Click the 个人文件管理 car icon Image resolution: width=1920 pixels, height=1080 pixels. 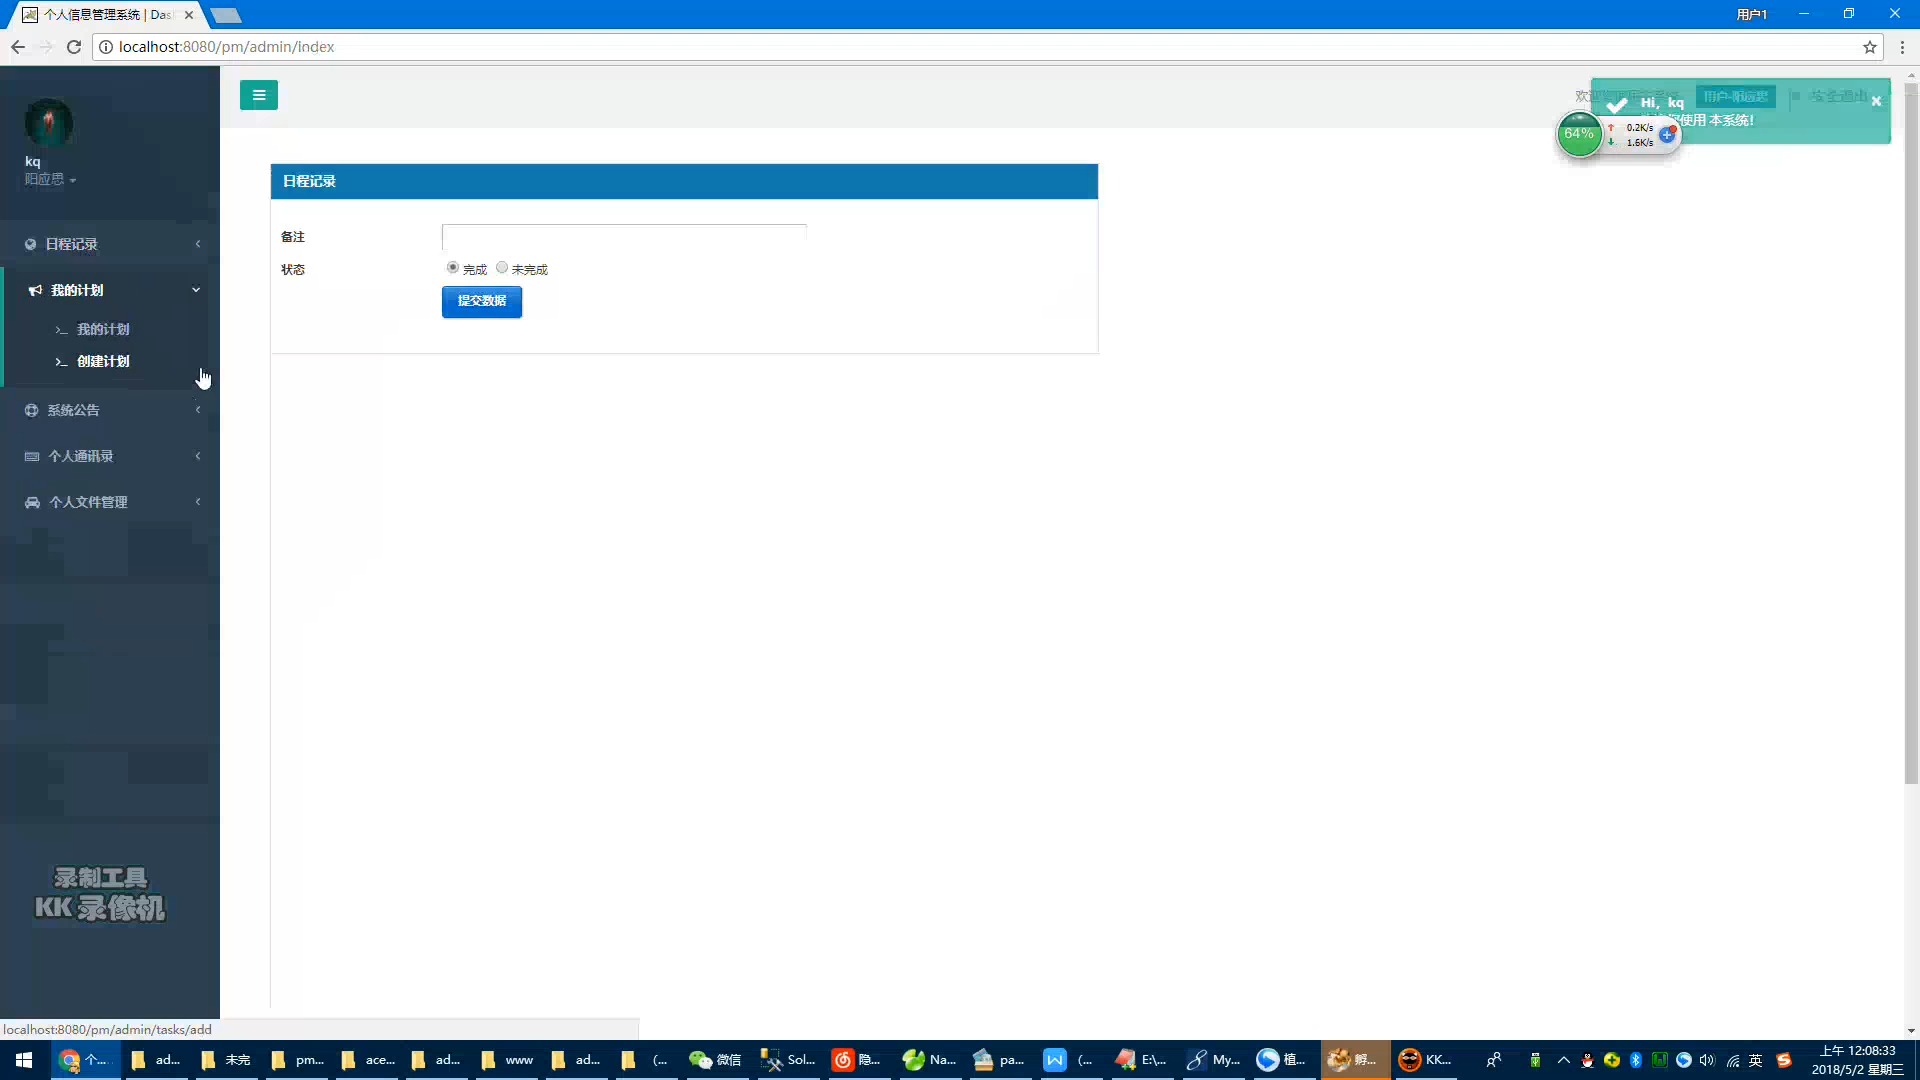pos(32,502)
